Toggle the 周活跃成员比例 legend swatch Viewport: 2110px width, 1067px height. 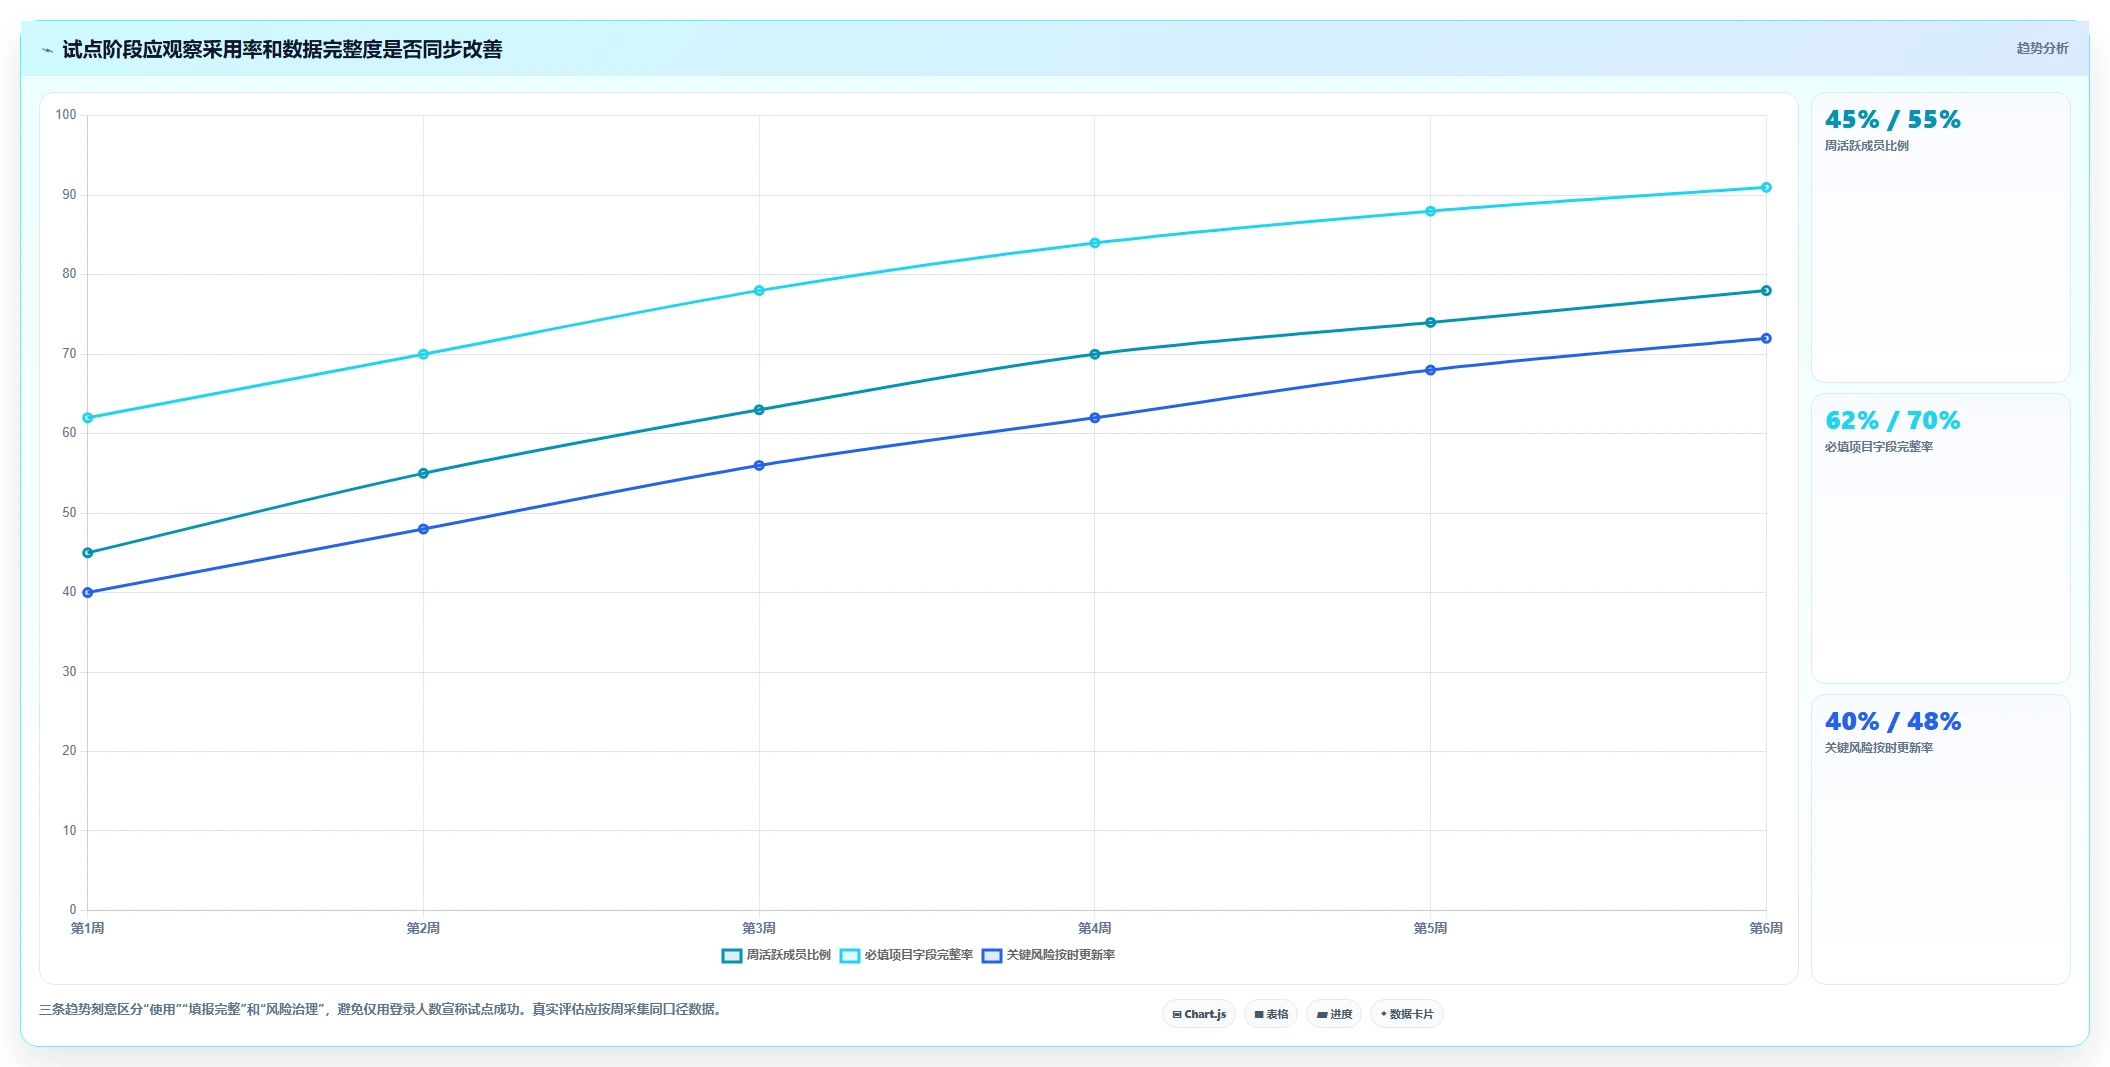pyautogui.click(x=731, y=956)
